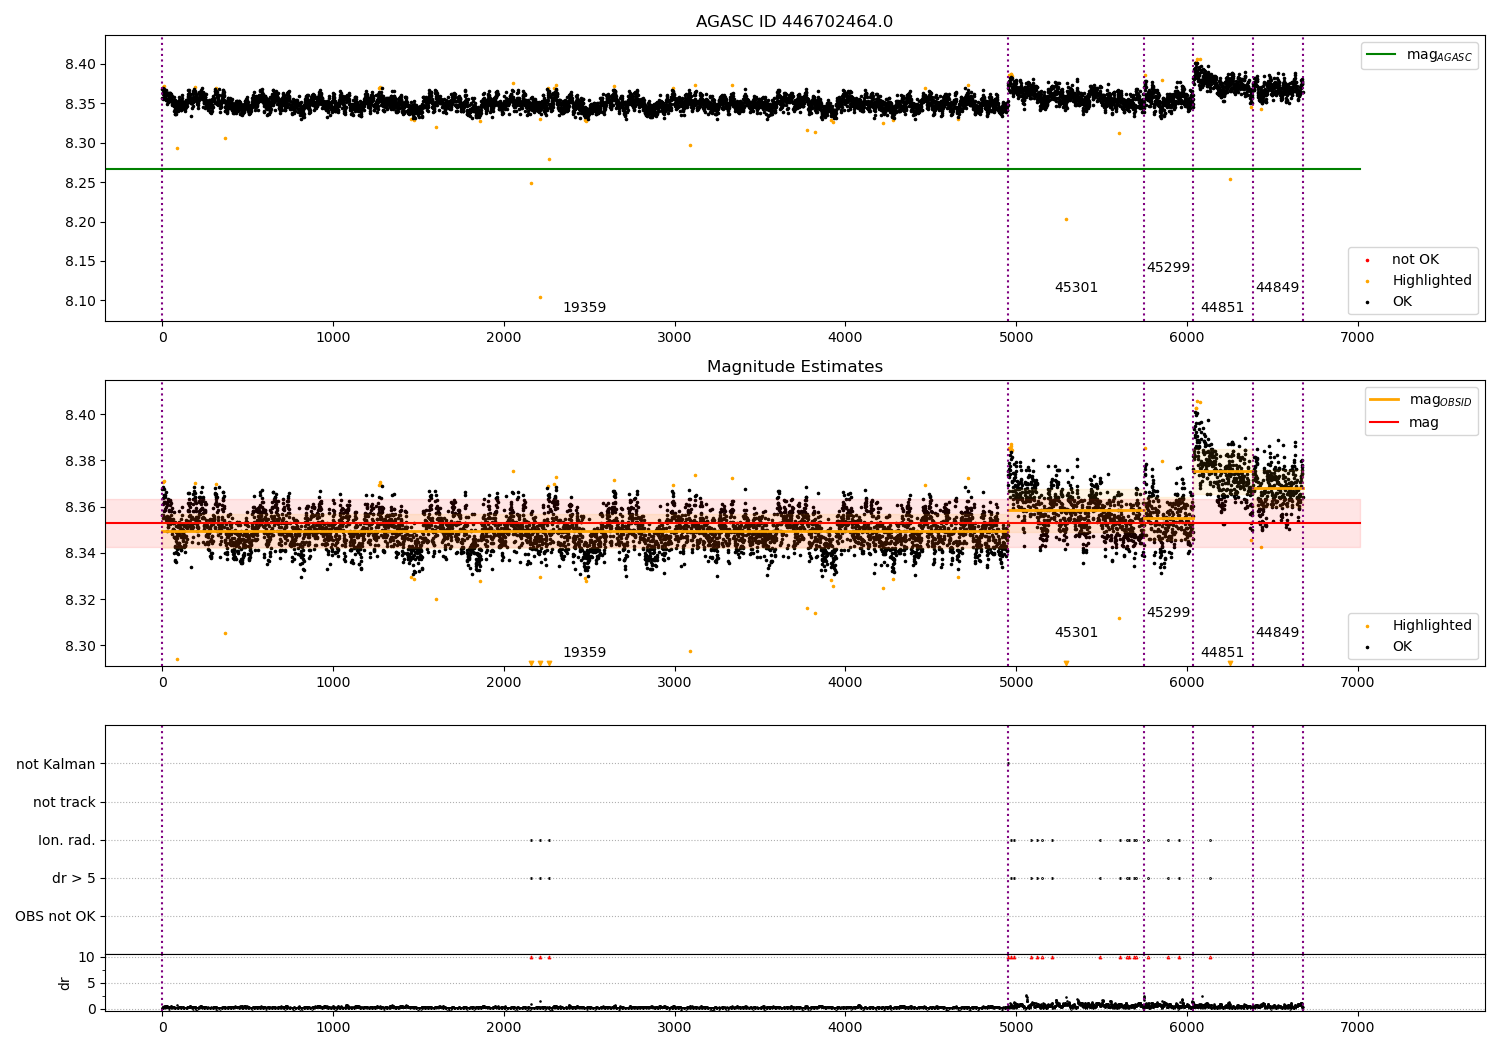Click the 8.36 tick on Magnitude Estimates plot
The width and height of the screenshot is (1500, 1050).
pyautogui.click(x=79, y=507)
